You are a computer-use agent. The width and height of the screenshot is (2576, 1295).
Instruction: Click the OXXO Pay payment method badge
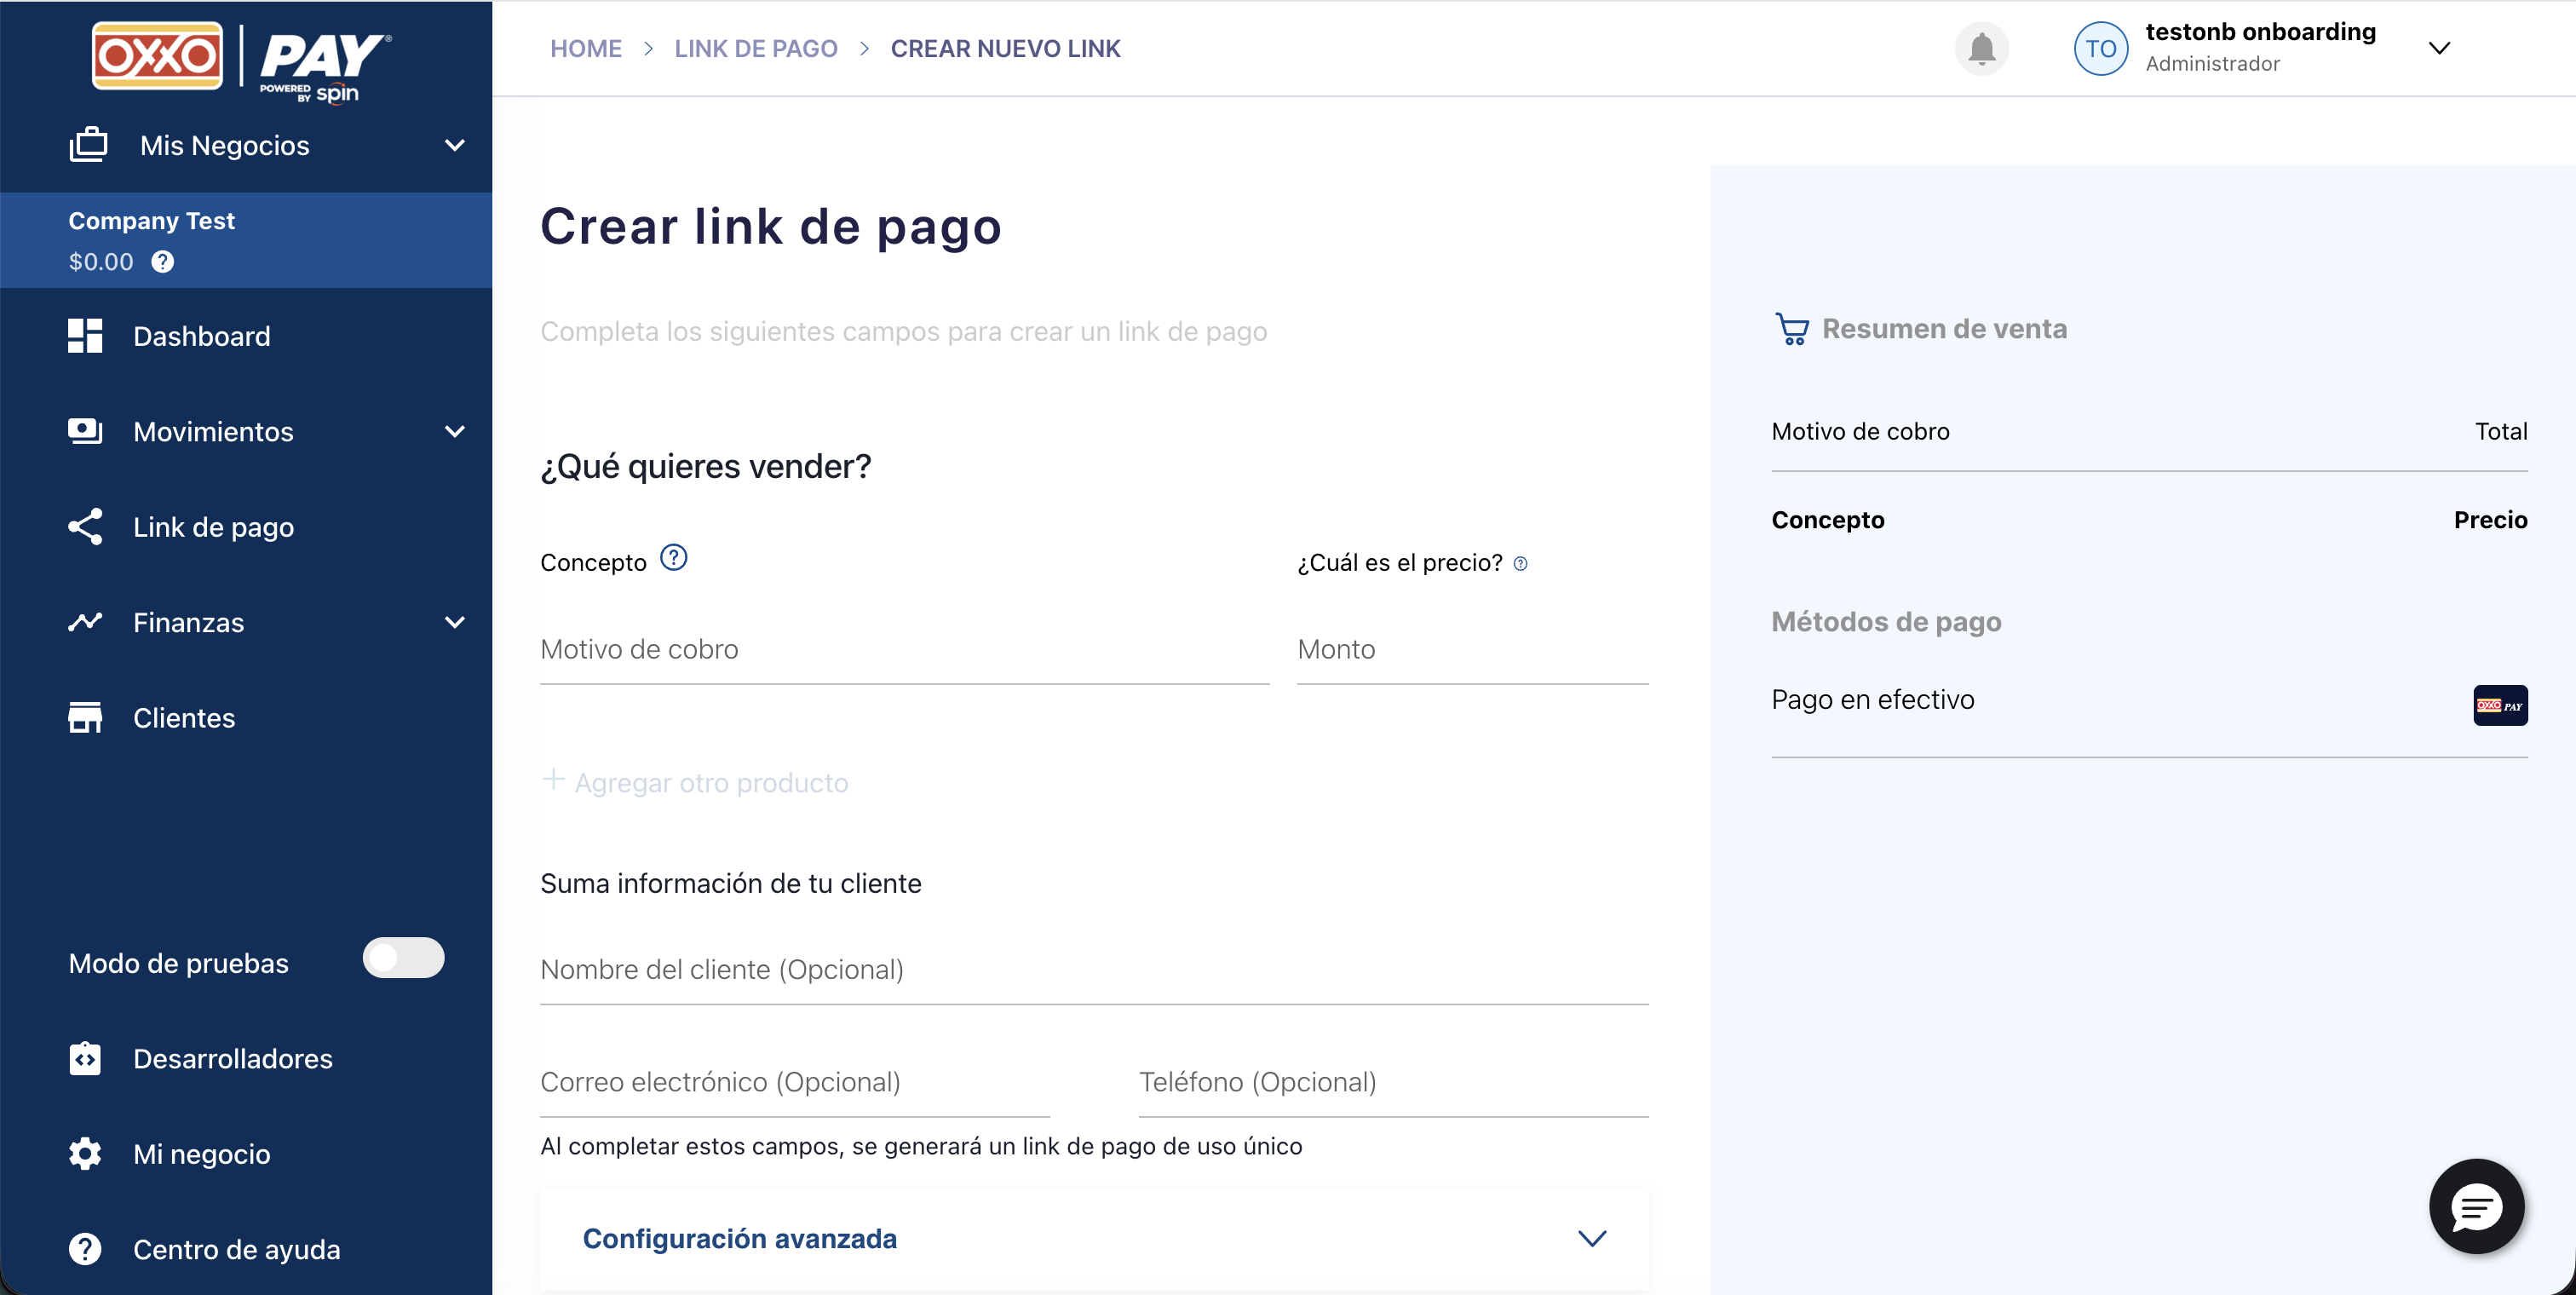[x=2499, y=705]
